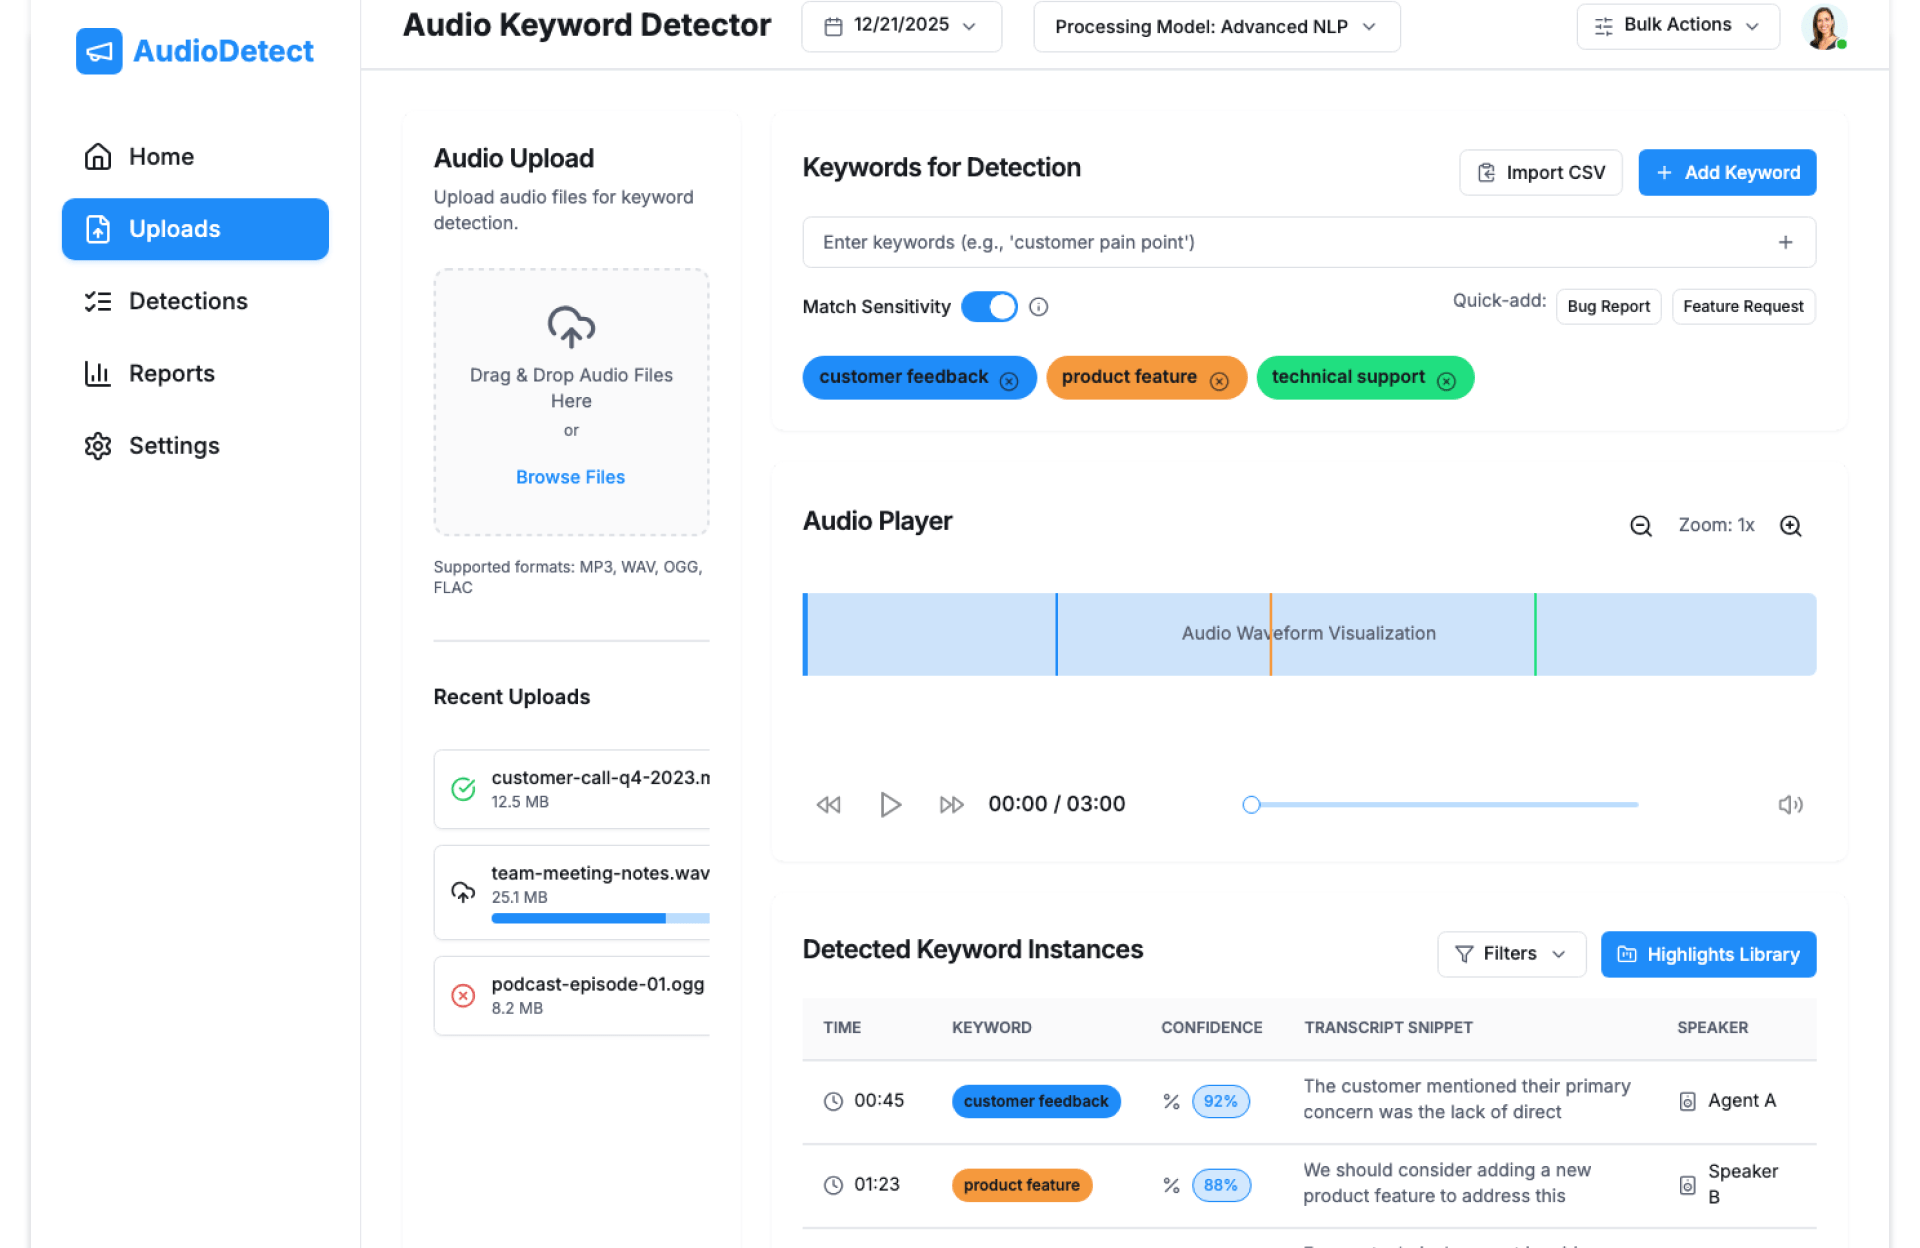Remove the product feature keyword chip
The height and width of the screenshot is (1248, 1920).
tap(1219, 381)
